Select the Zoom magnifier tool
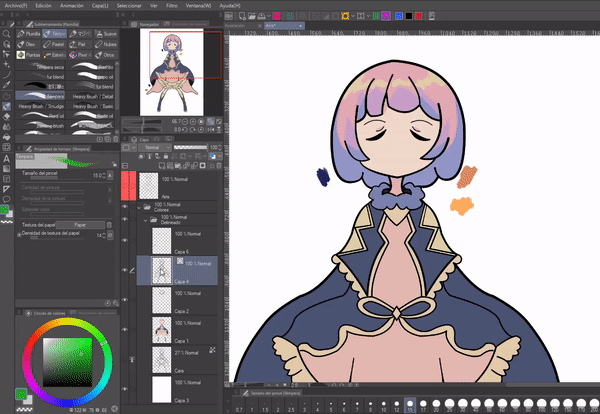 pyautogui.click(x=7, y=34)
